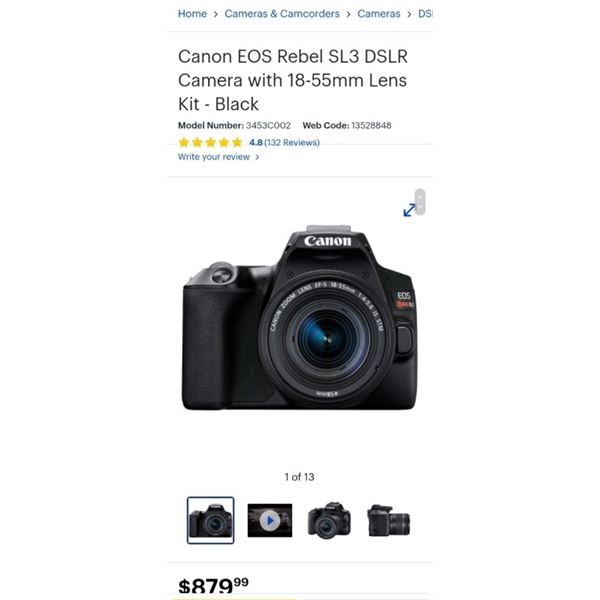Click the Canon EOS Rebel SL3 product title
The width and height of the screenshot is (600, 600).
293,80
